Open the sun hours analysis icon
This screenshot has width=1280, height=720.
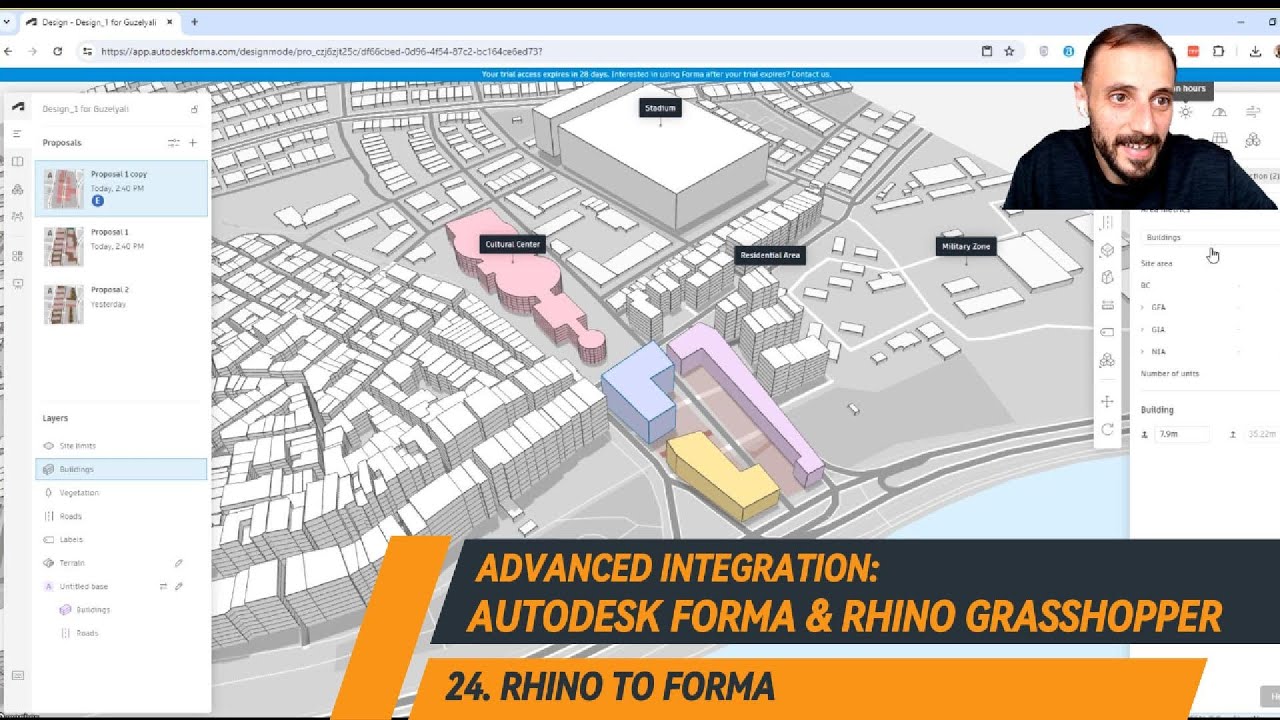point(1185,112)
